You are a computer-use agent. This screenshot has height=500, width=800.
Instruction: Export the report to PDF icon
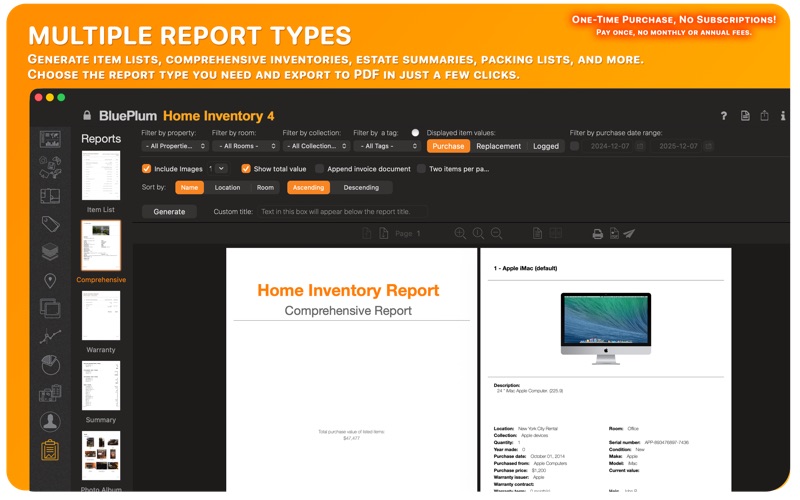click(x=614, y=233)
